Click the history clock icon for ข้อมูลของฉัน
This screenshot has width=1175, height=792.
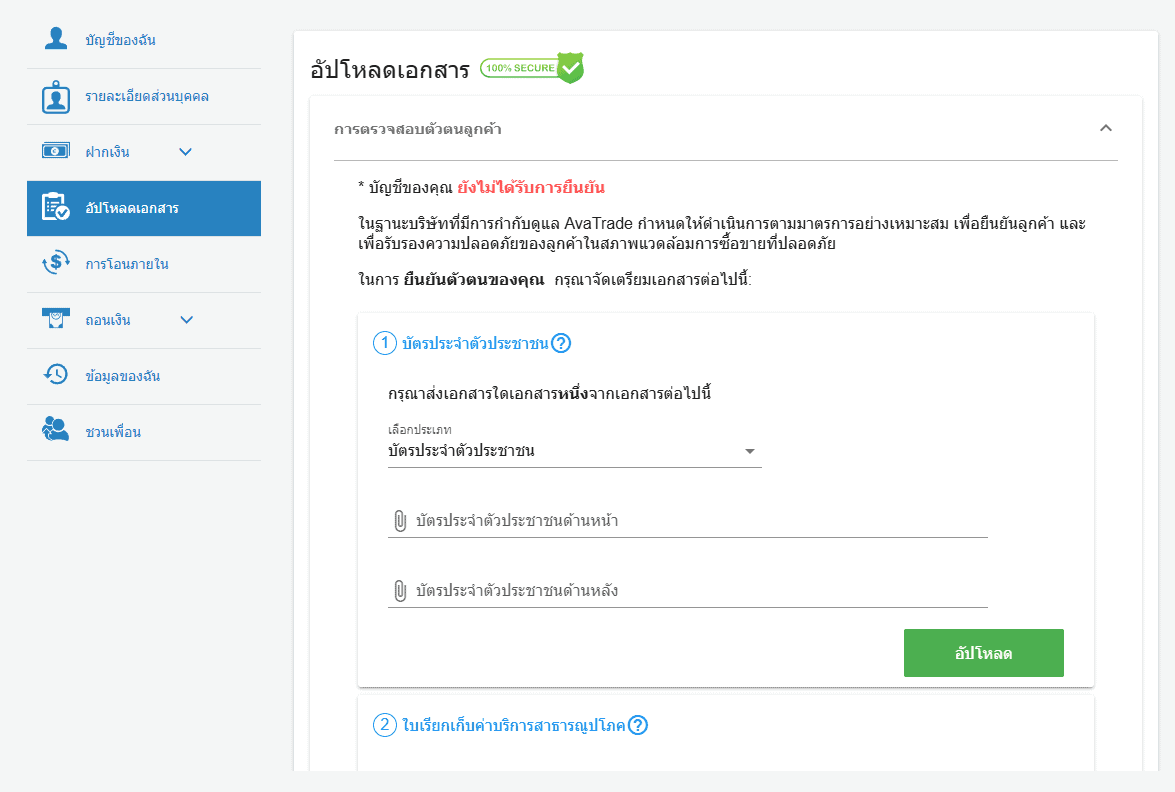(x=56, y=374)
